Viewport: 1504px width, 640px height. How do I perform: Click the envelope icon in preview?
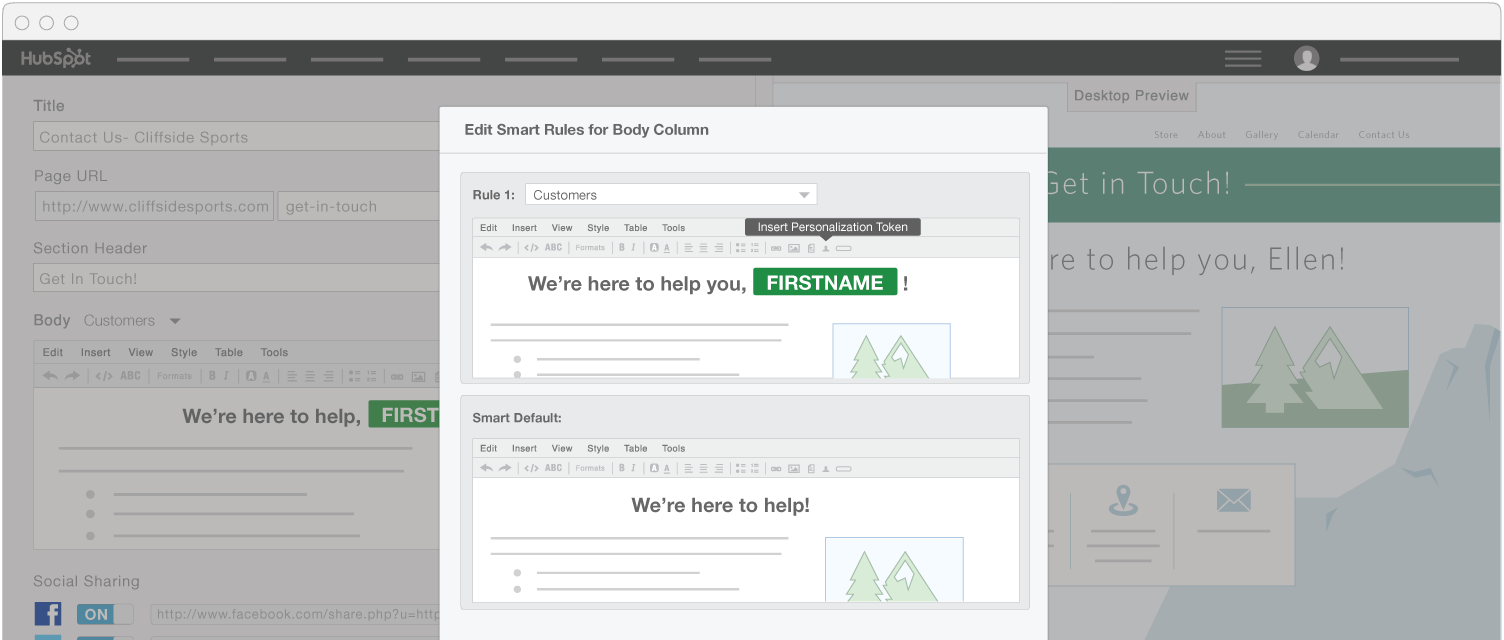[x=1234, y=499]
